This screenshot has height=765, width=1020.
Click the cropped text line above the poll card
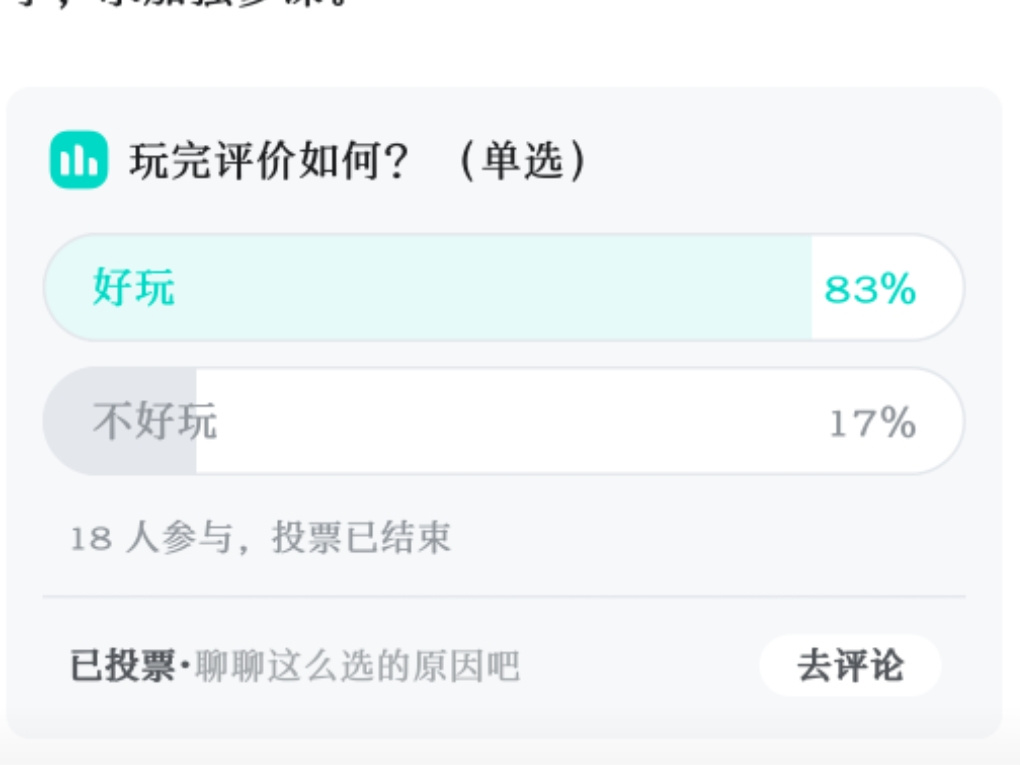point(182,3)
